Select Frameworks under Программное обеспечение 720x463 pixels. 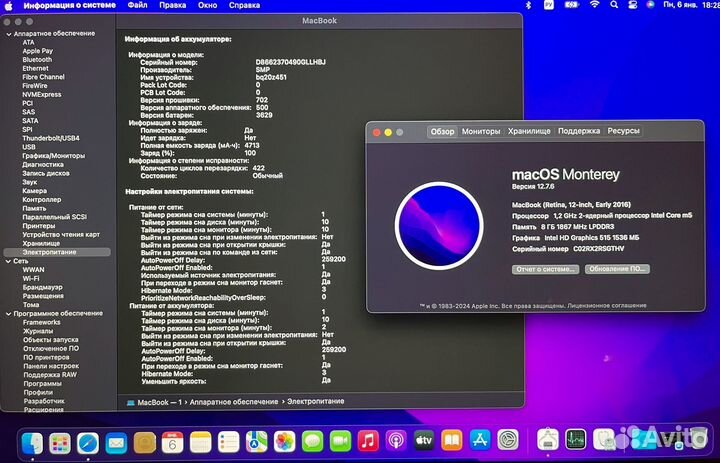coord(42,322)
